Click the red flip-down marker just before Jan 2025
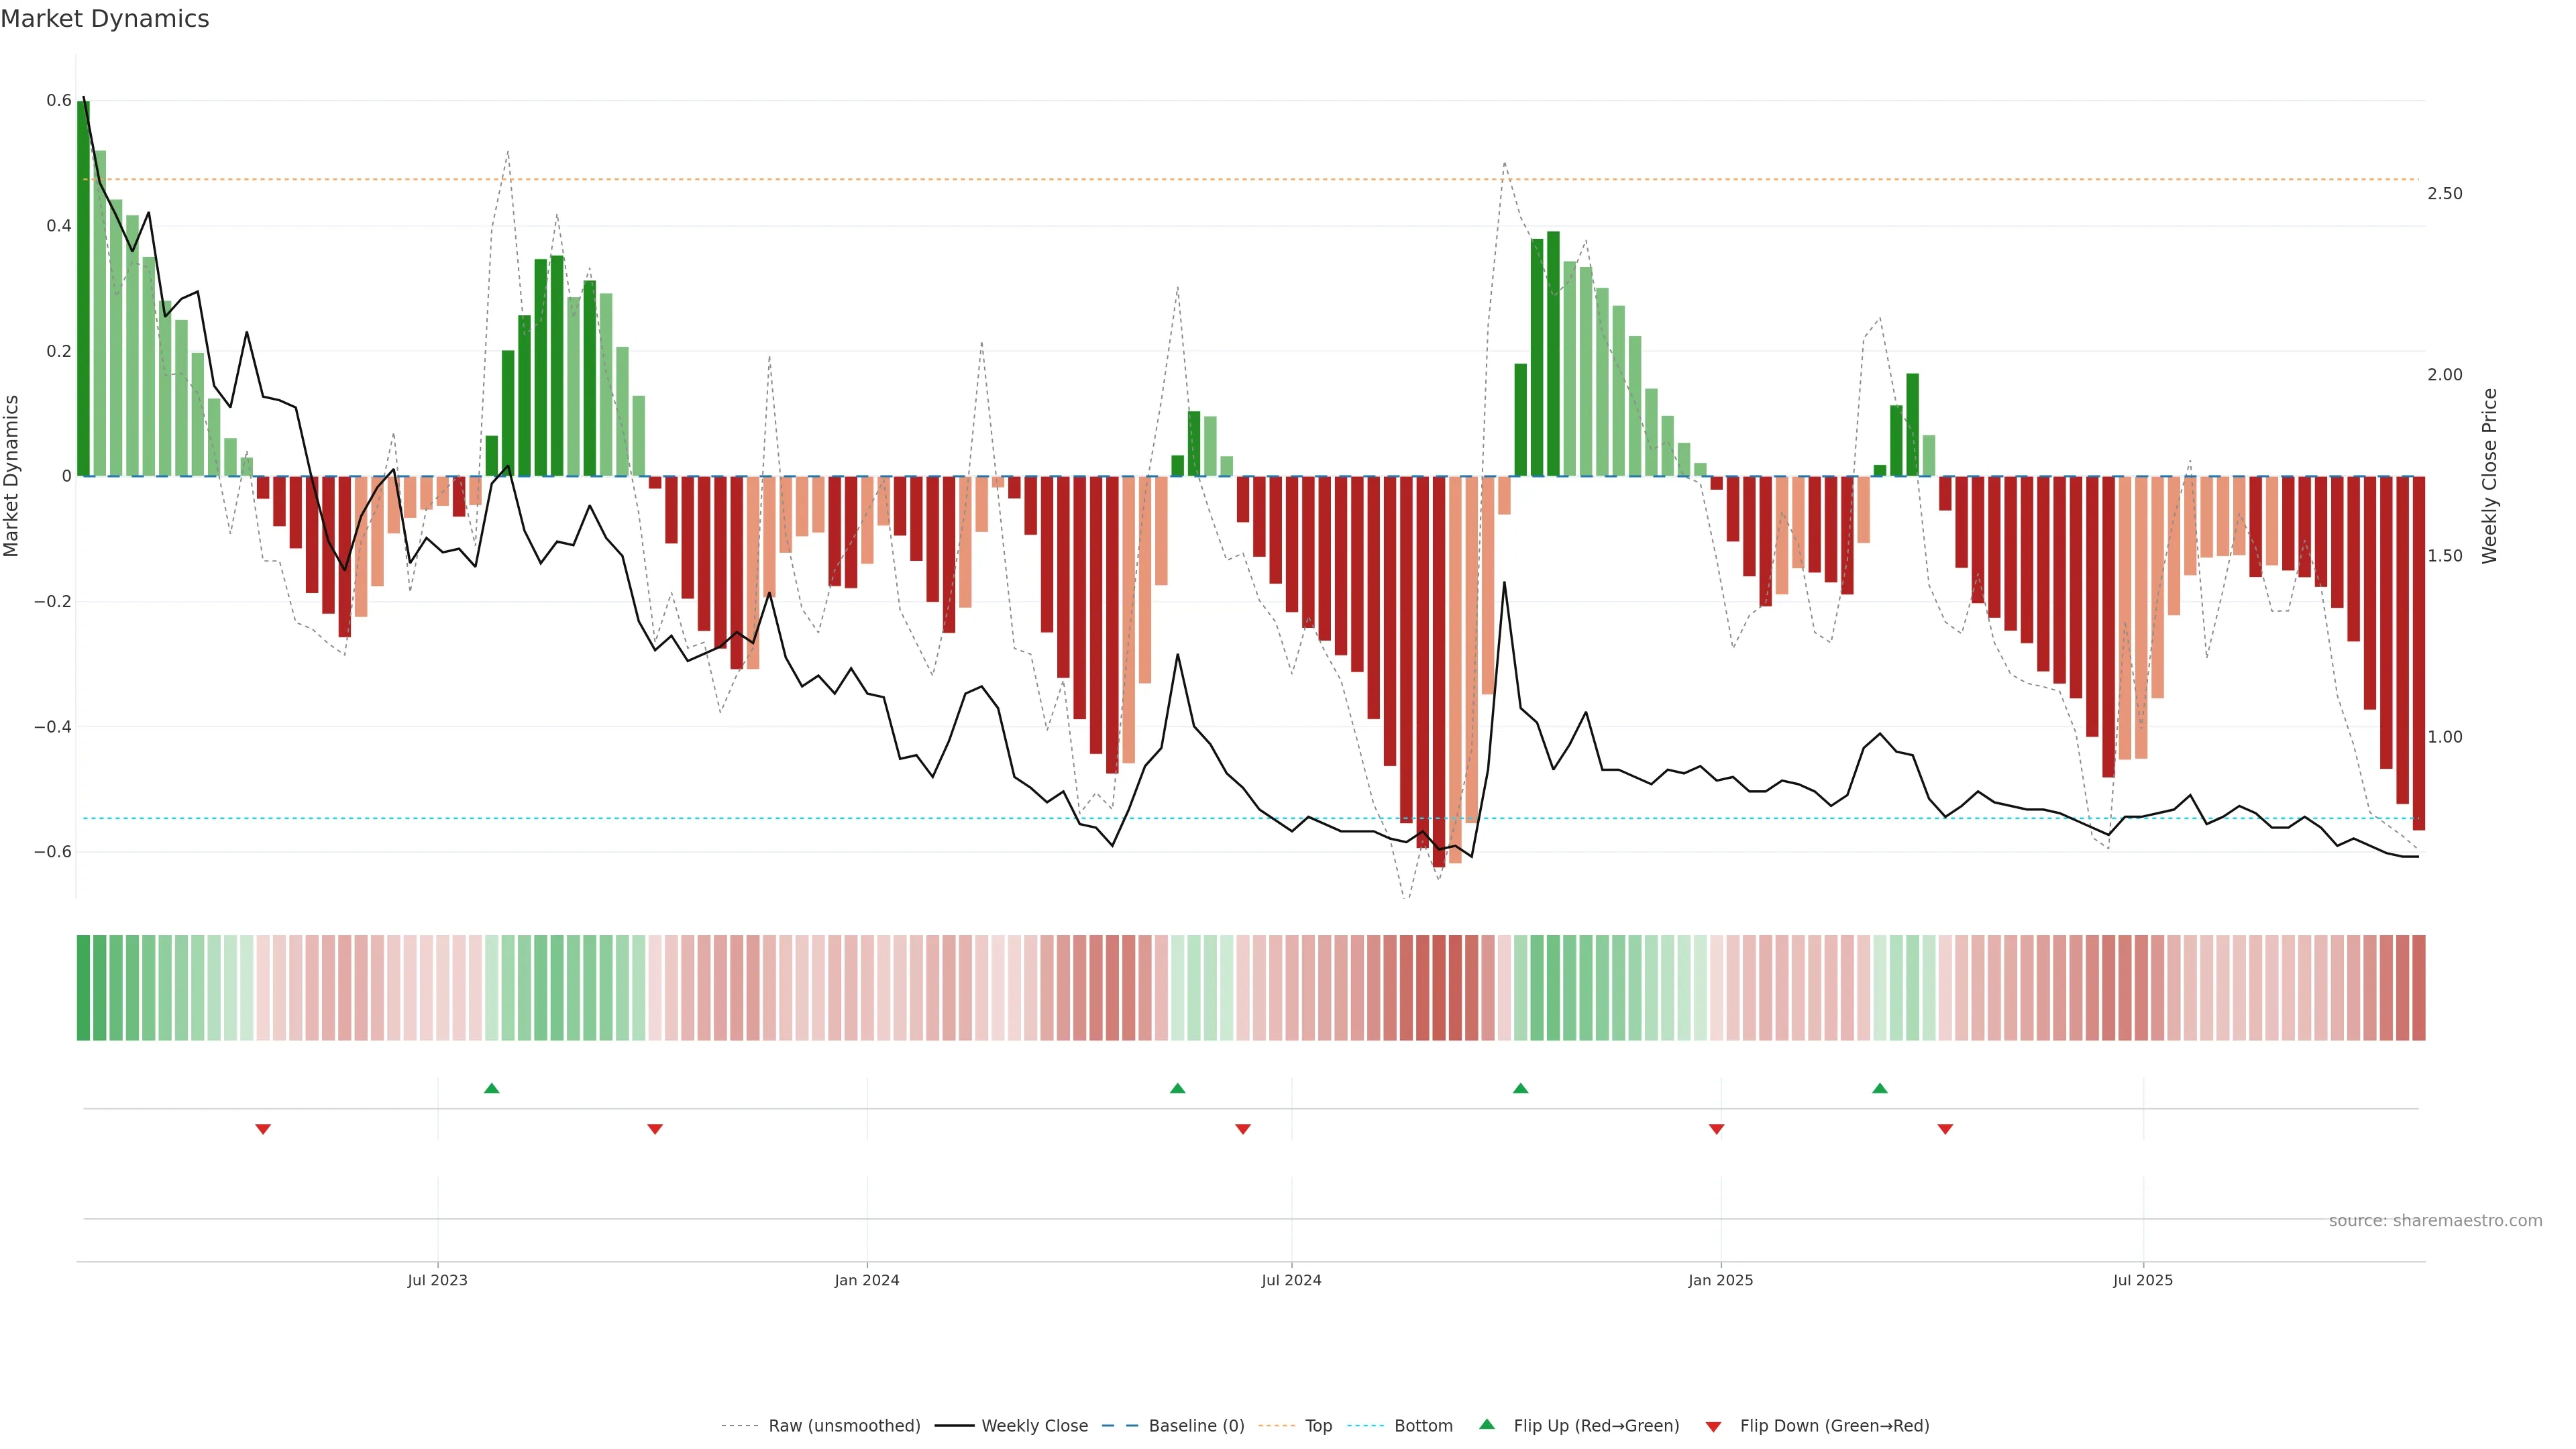 pyautogui.click(x=1717, y=1129)
